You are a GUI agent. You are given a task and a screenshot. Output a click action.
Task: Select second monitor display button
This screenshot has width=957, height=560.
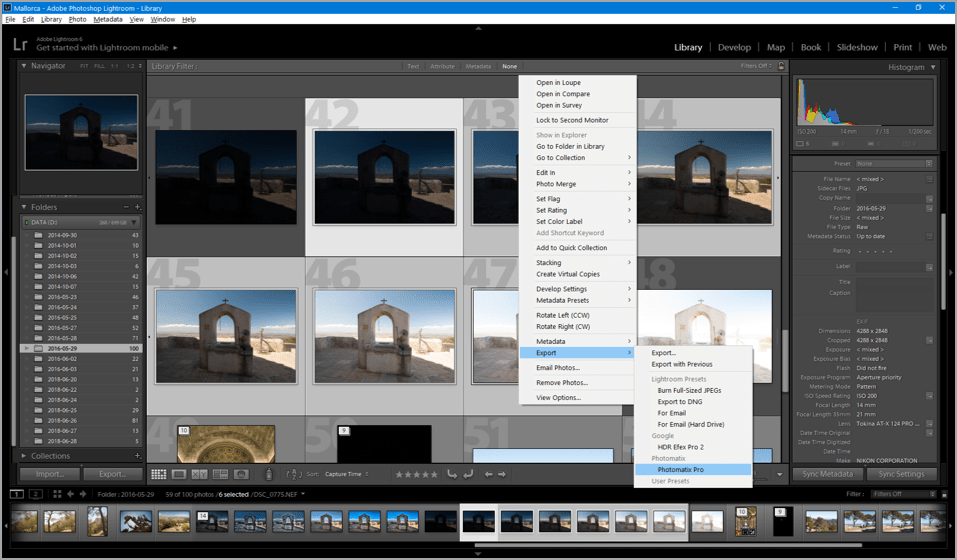pyautogui.click(x=37, y=494)
